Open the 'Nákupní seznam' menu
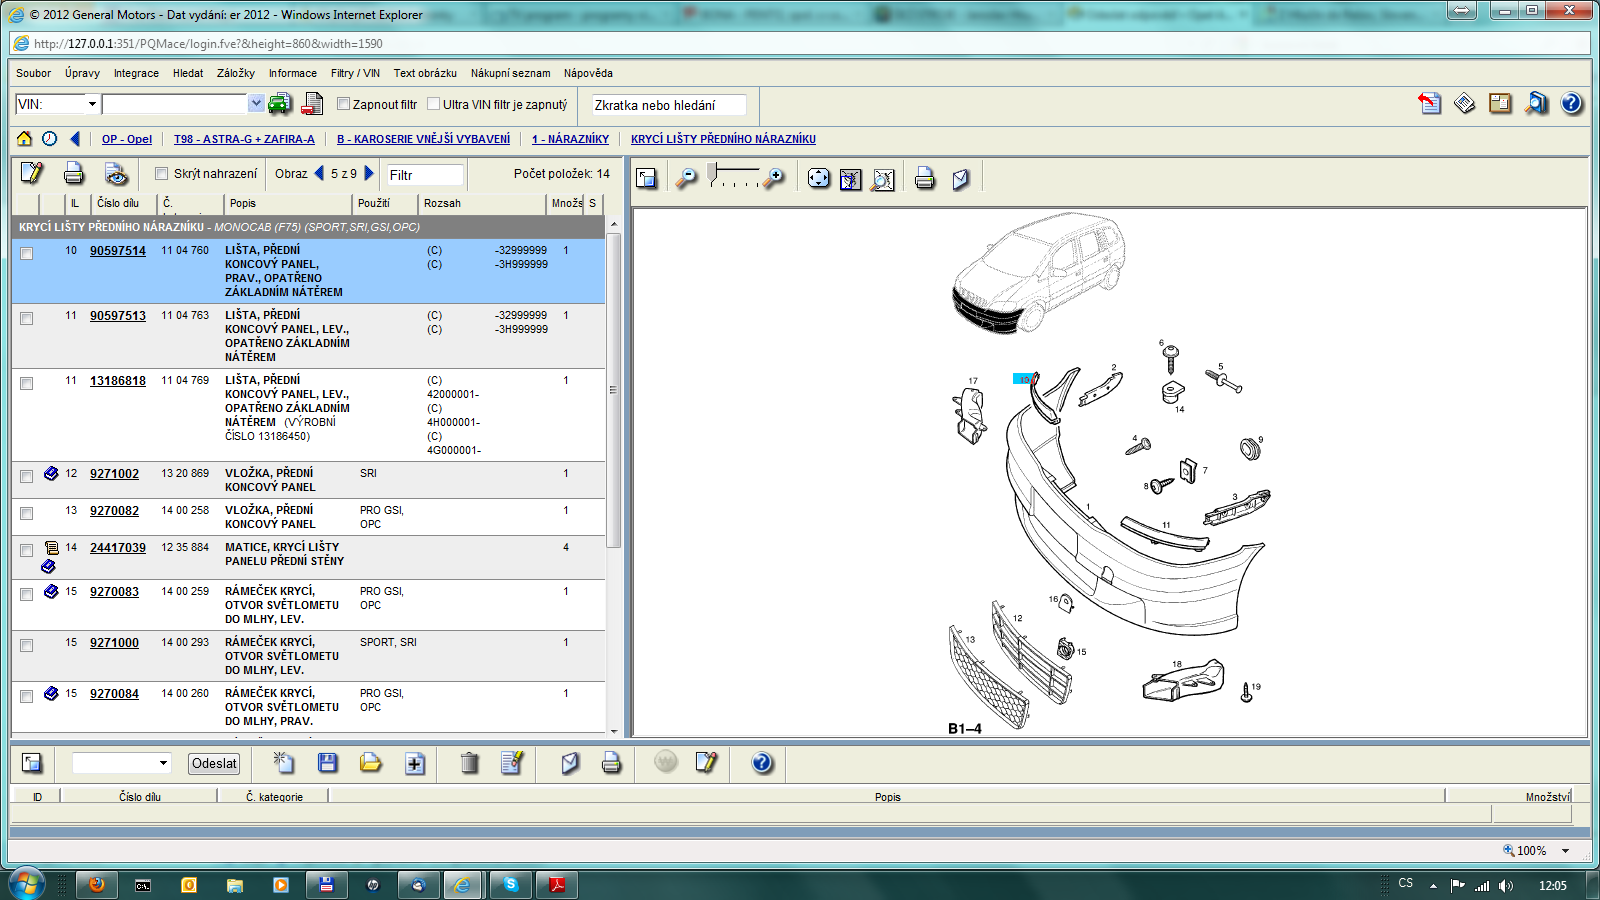The width and height of the screenshot is (1600, 900). [x=510, y=73]
